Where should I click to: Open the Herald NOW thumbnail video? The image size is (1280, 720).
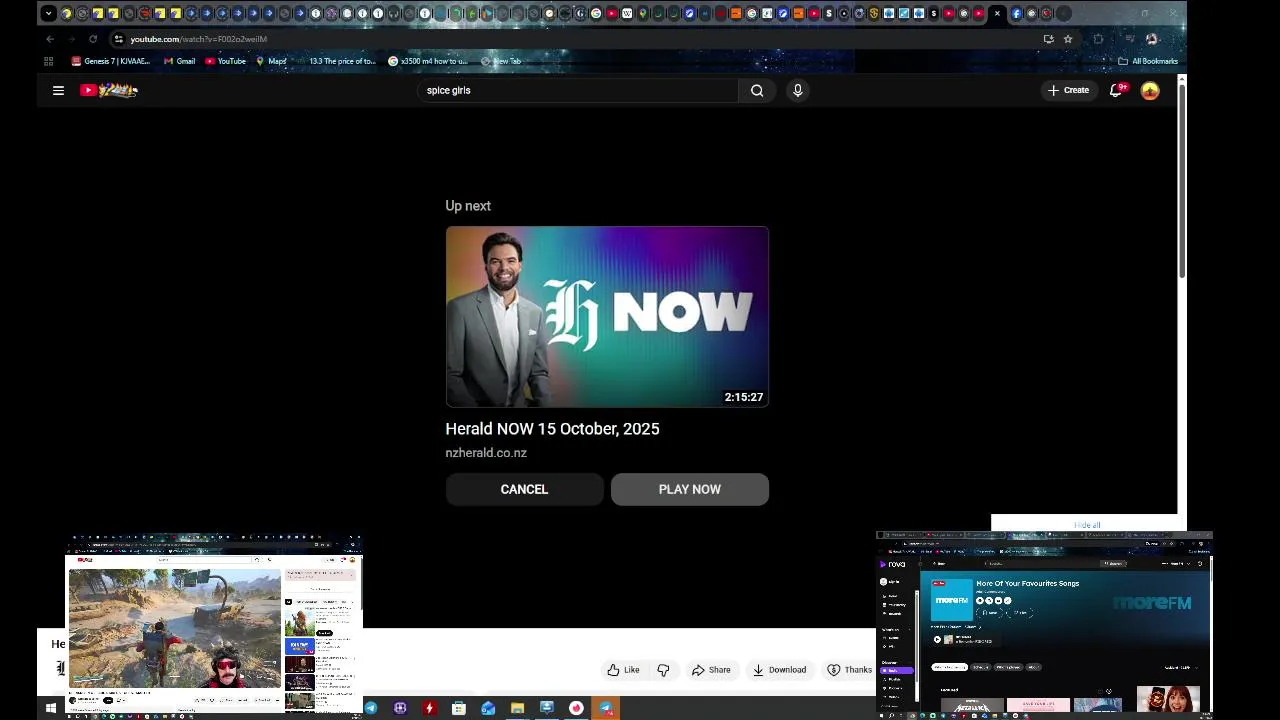[607, 316]
